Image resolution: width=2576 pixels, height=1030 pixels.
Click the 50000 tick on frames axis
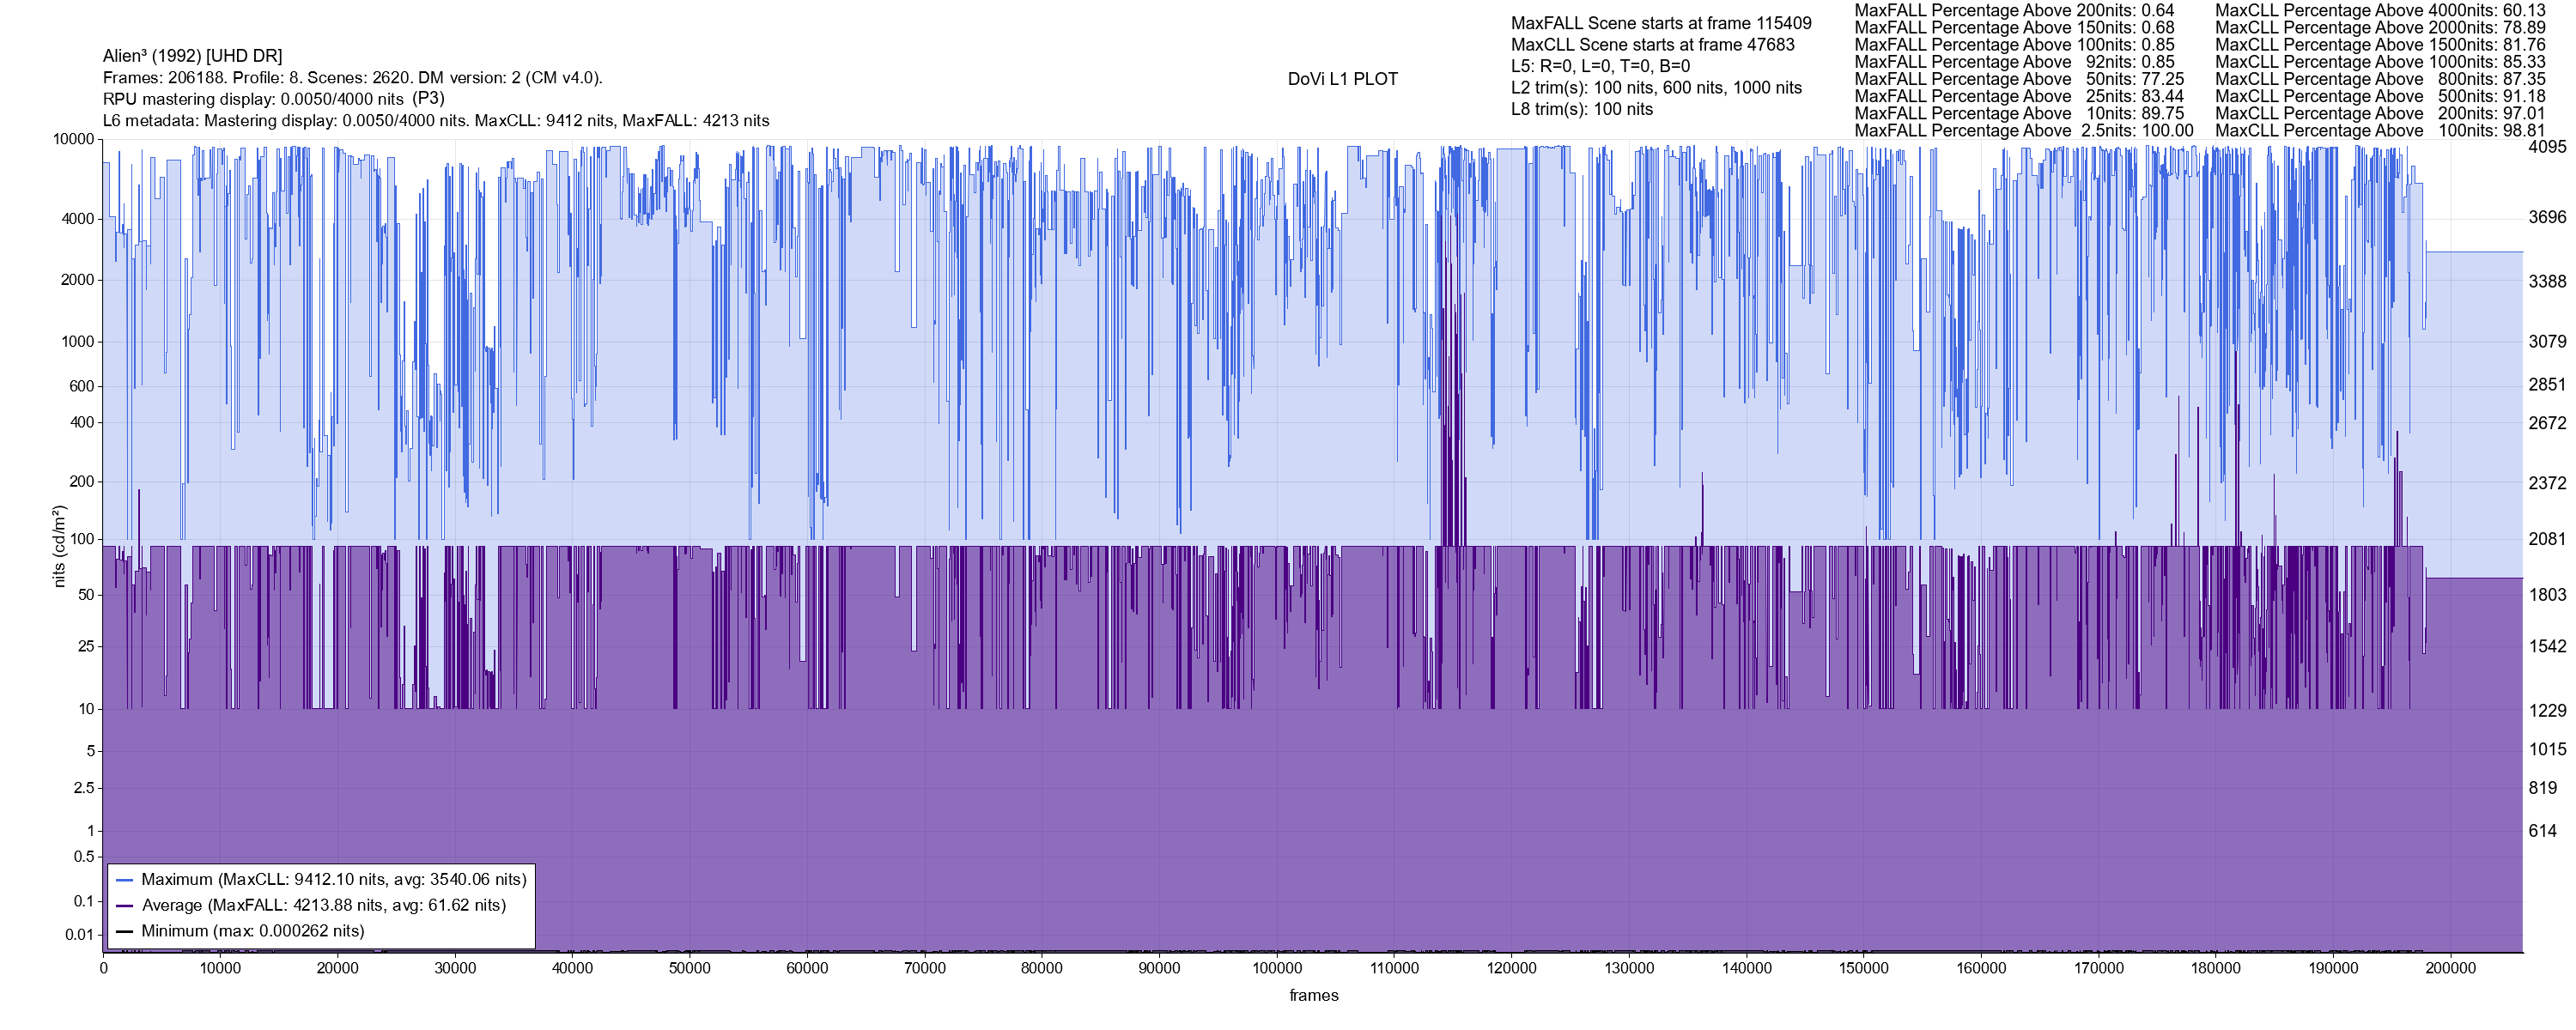689,968
